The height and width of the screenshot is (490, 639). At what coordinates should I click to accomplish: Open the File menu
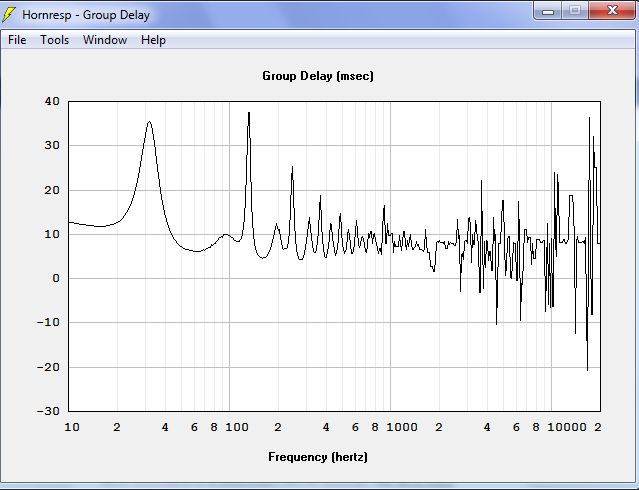(17, 40)
